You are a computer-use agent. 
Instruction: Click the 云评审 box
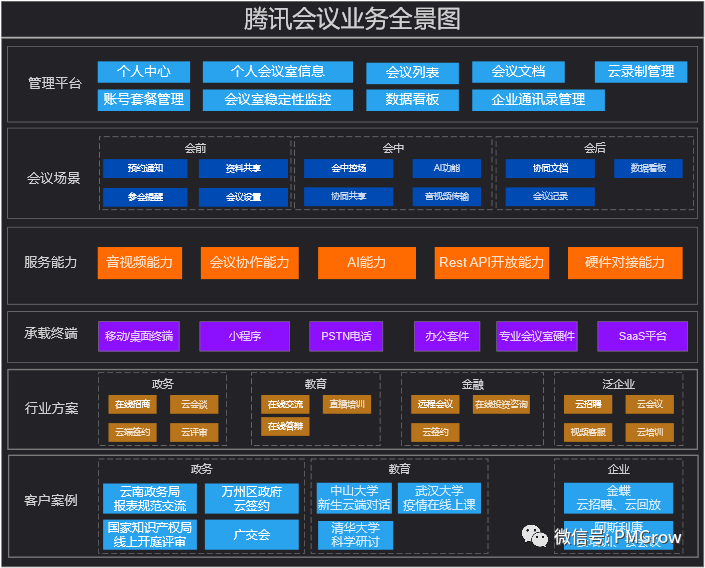(194, 433)
